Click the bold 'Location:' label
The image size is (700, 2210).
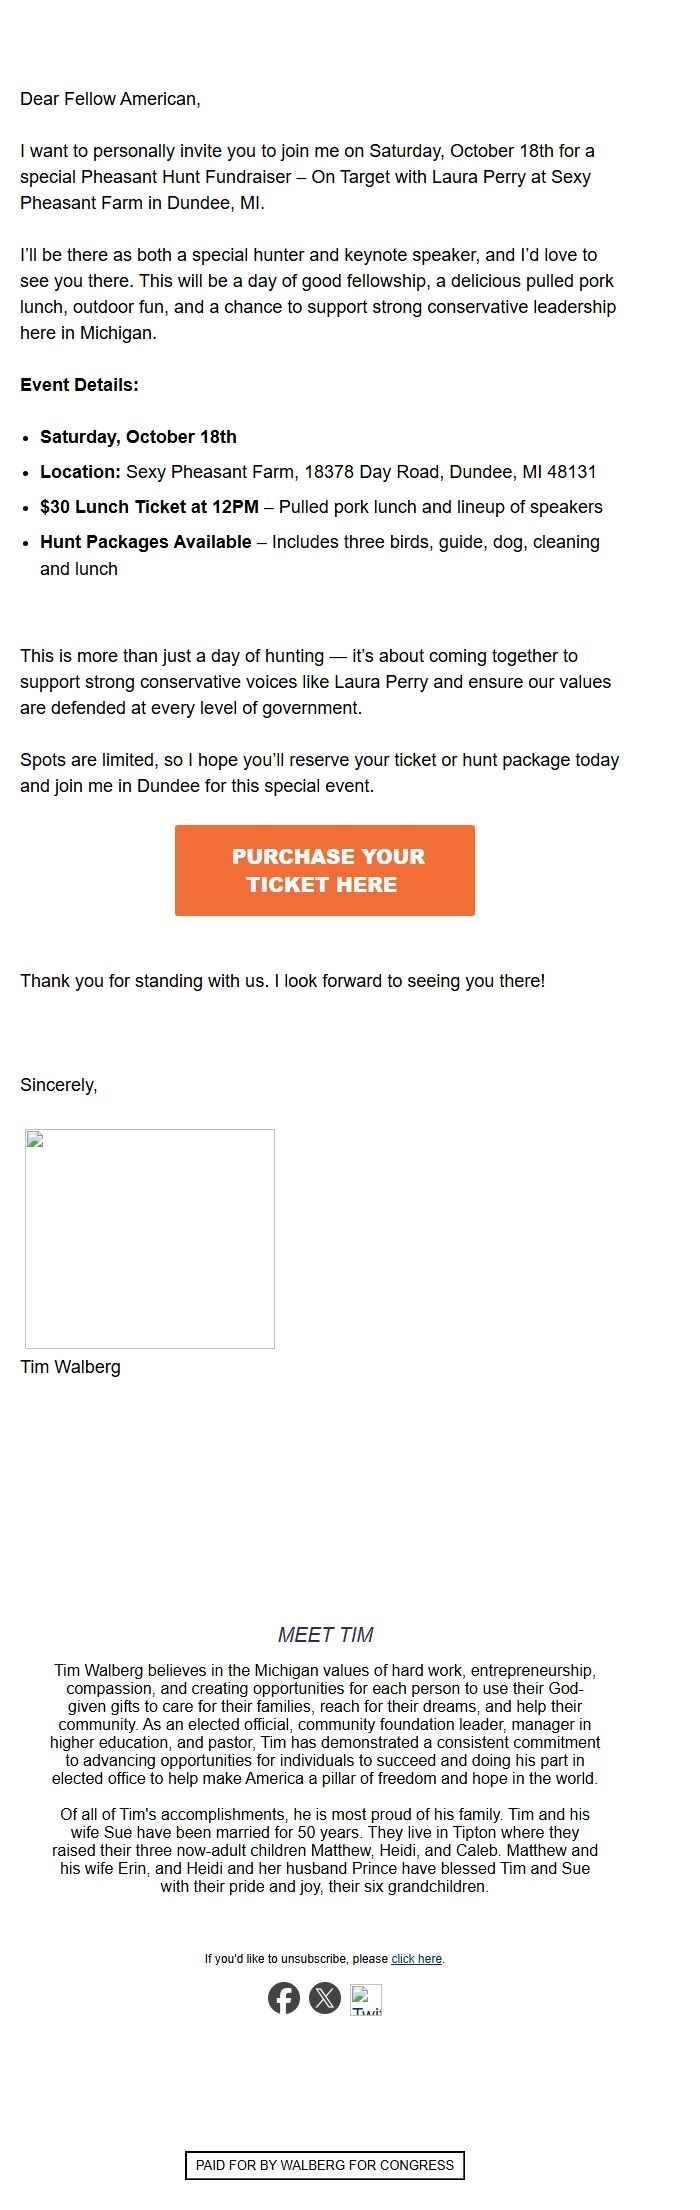click(x=80, y=472)
